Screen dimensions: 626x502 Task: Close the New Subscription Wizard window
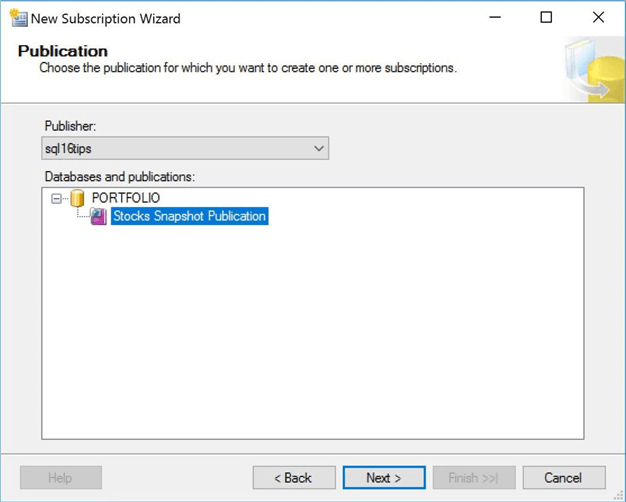tap(598, 18)
